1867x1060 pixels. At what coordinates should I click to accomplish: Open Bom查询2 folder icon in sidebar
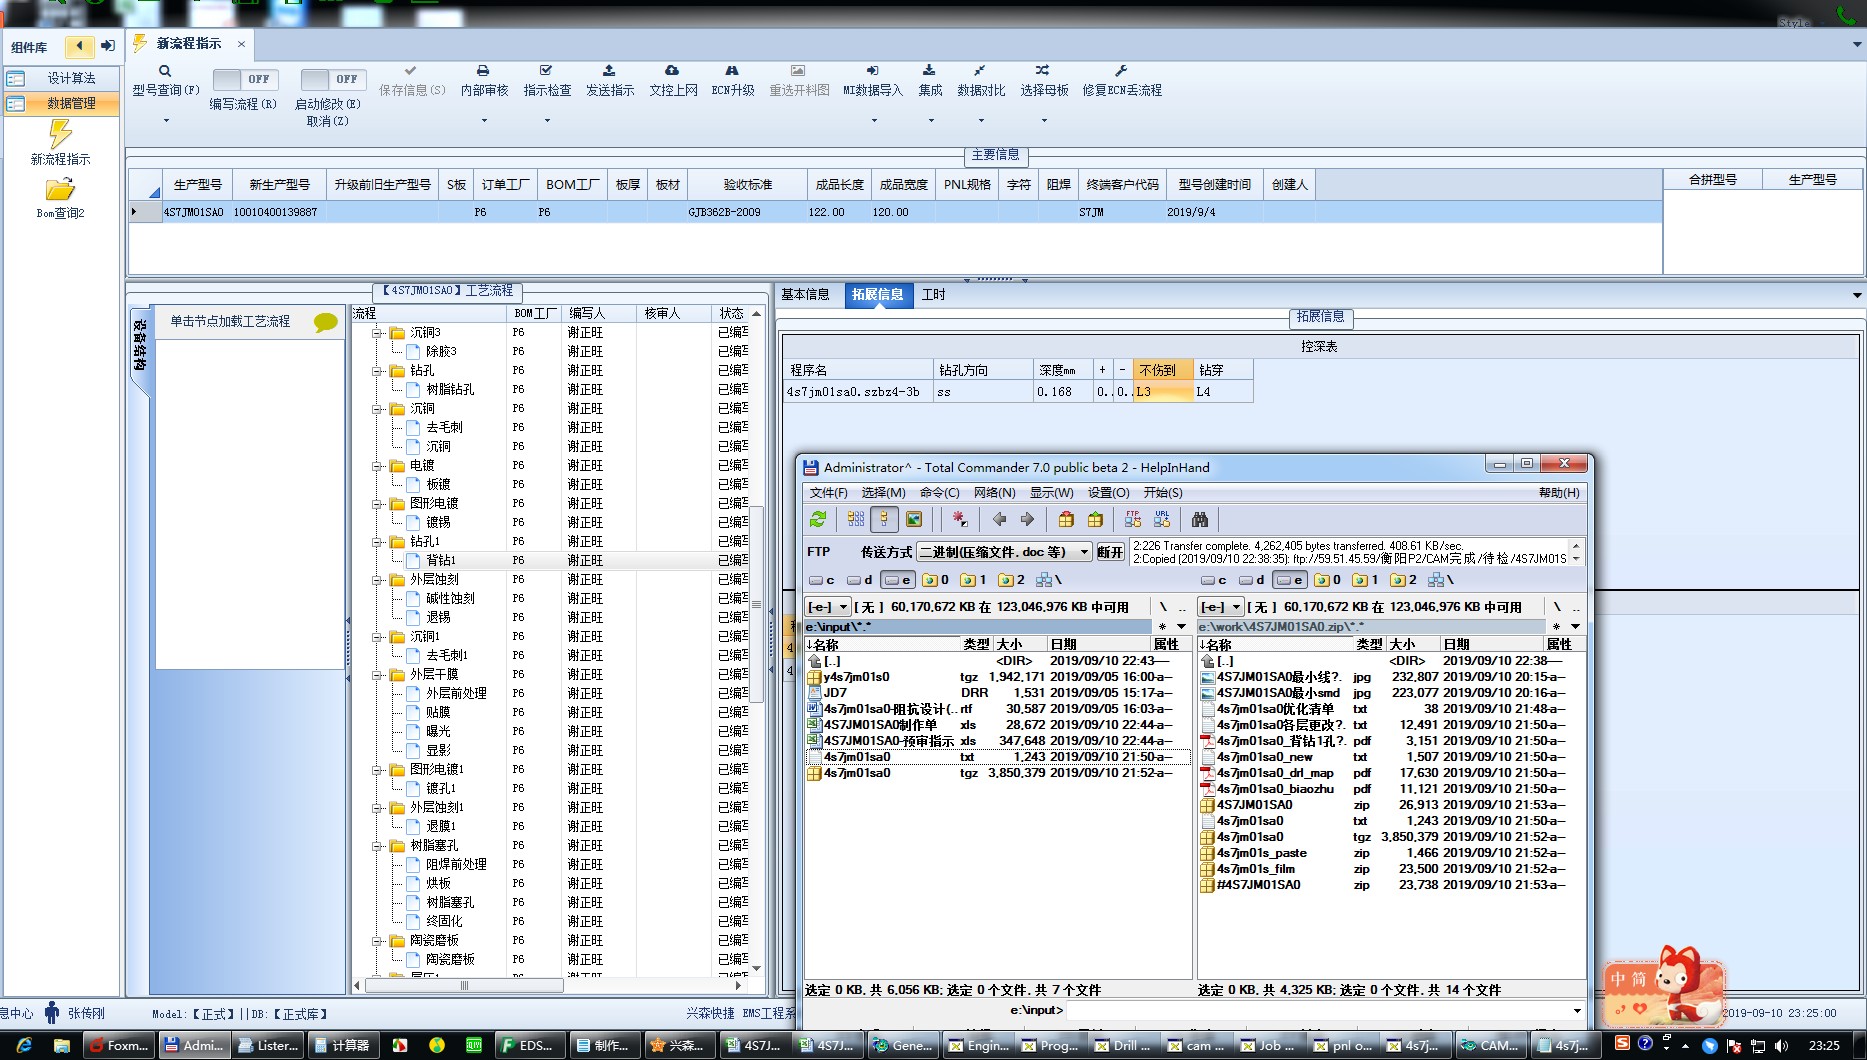coord(60,190)
